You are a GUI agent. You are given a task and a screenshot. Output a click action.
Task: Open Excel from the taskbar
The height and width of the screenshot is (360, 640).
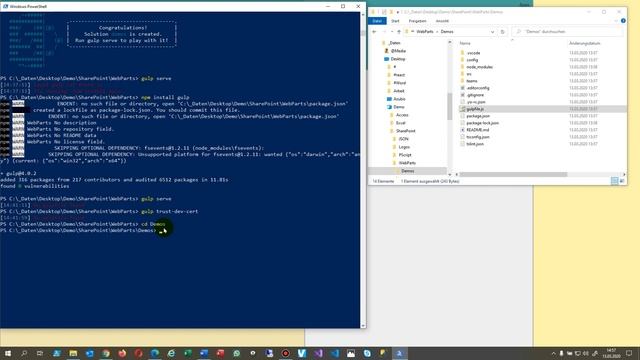[x=187, y=353]
